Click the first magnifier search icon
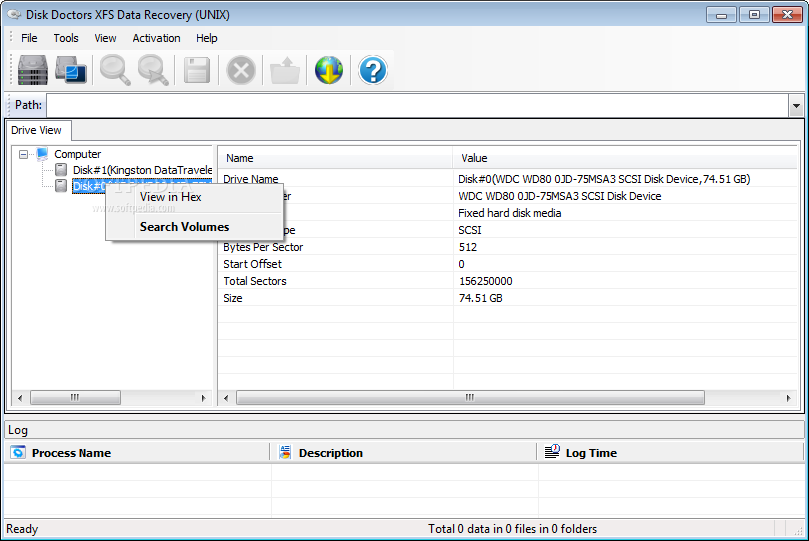Screen dimensions: 809x541 coord(115,70)
